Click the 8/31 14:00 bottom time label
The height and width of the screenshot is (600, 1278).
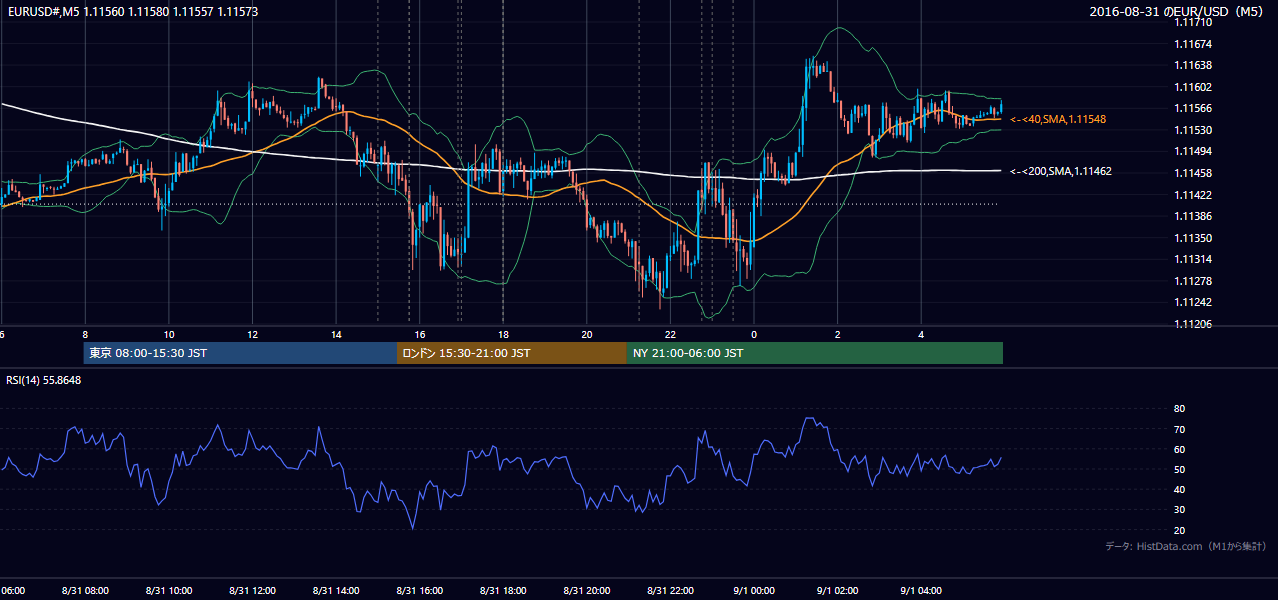pos(336,590)
